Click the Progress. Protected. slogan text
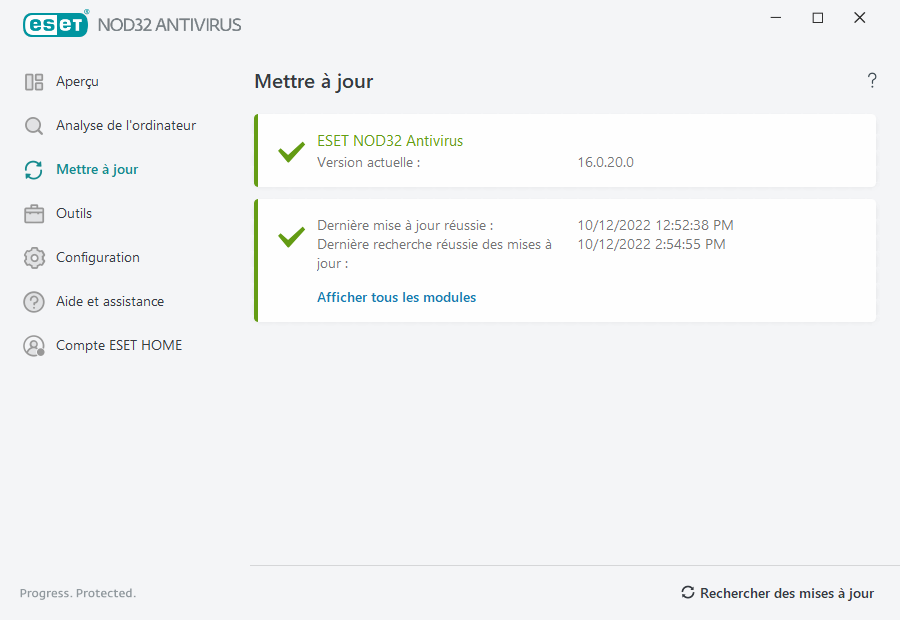Screen dimensions: 900x620 click(78, 593)
